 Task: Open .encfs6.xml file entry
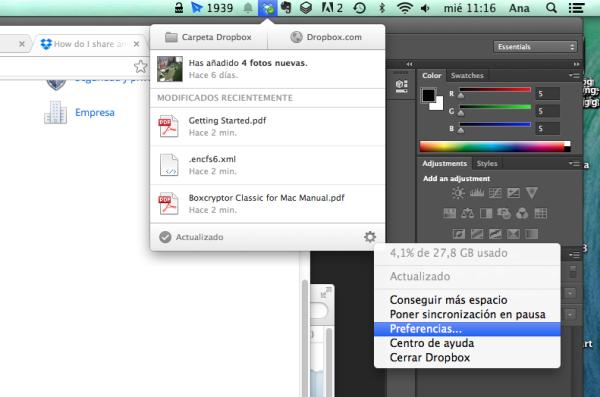point(267,165)
